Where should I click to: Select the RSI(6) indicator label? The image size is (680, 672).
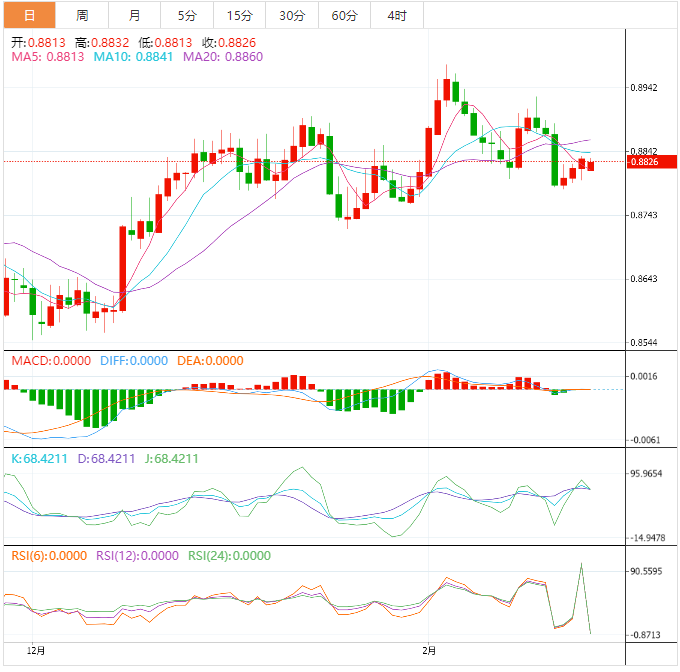tap(49, 556)
